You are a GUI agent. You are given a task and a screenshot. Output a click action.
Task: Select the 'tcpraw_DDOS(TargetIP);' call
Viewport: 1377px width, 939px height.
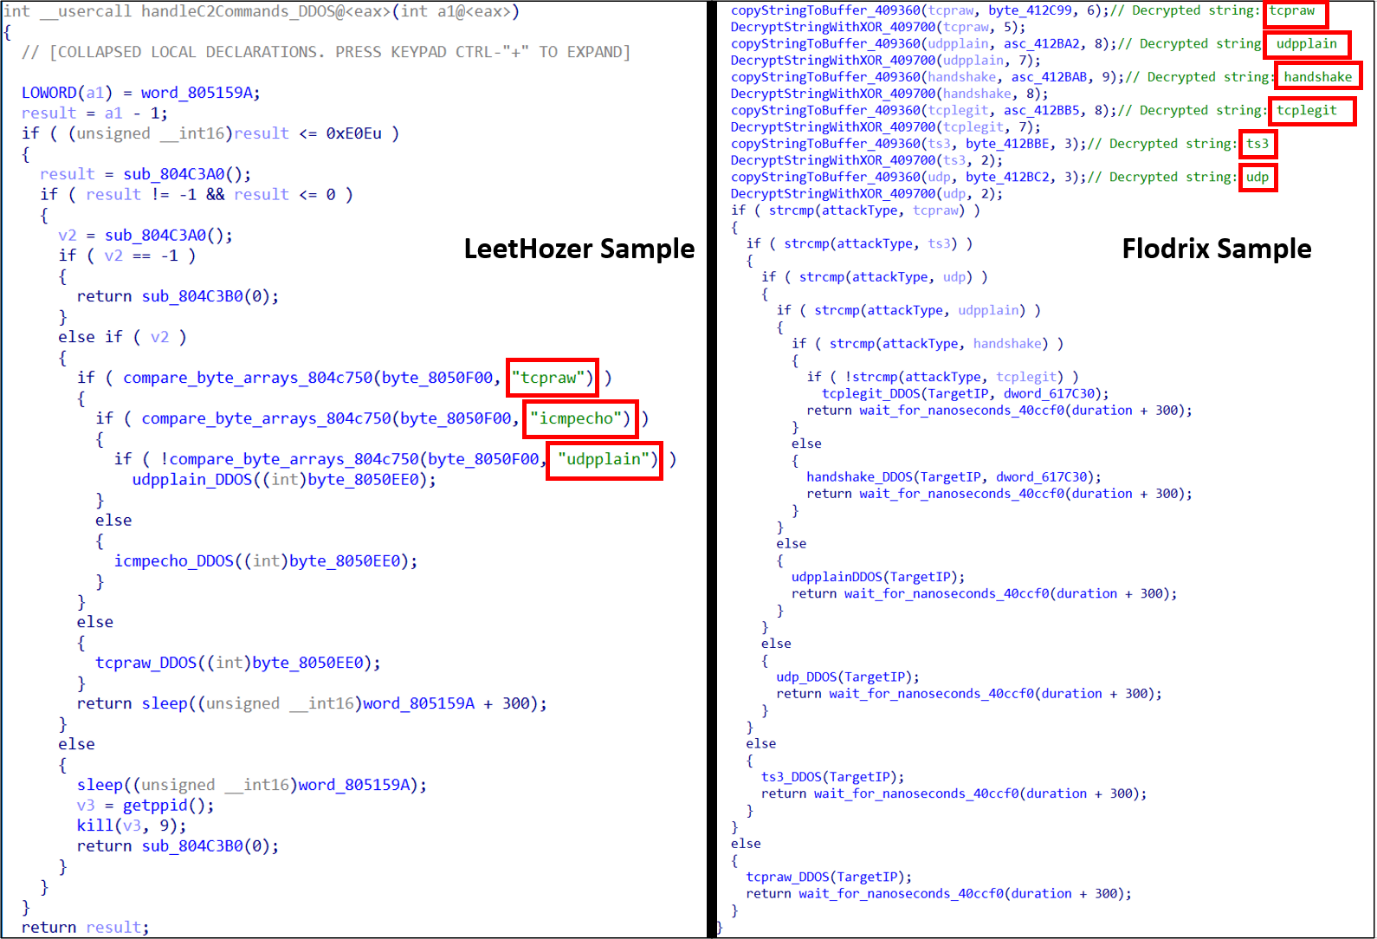tap(829, 877)
